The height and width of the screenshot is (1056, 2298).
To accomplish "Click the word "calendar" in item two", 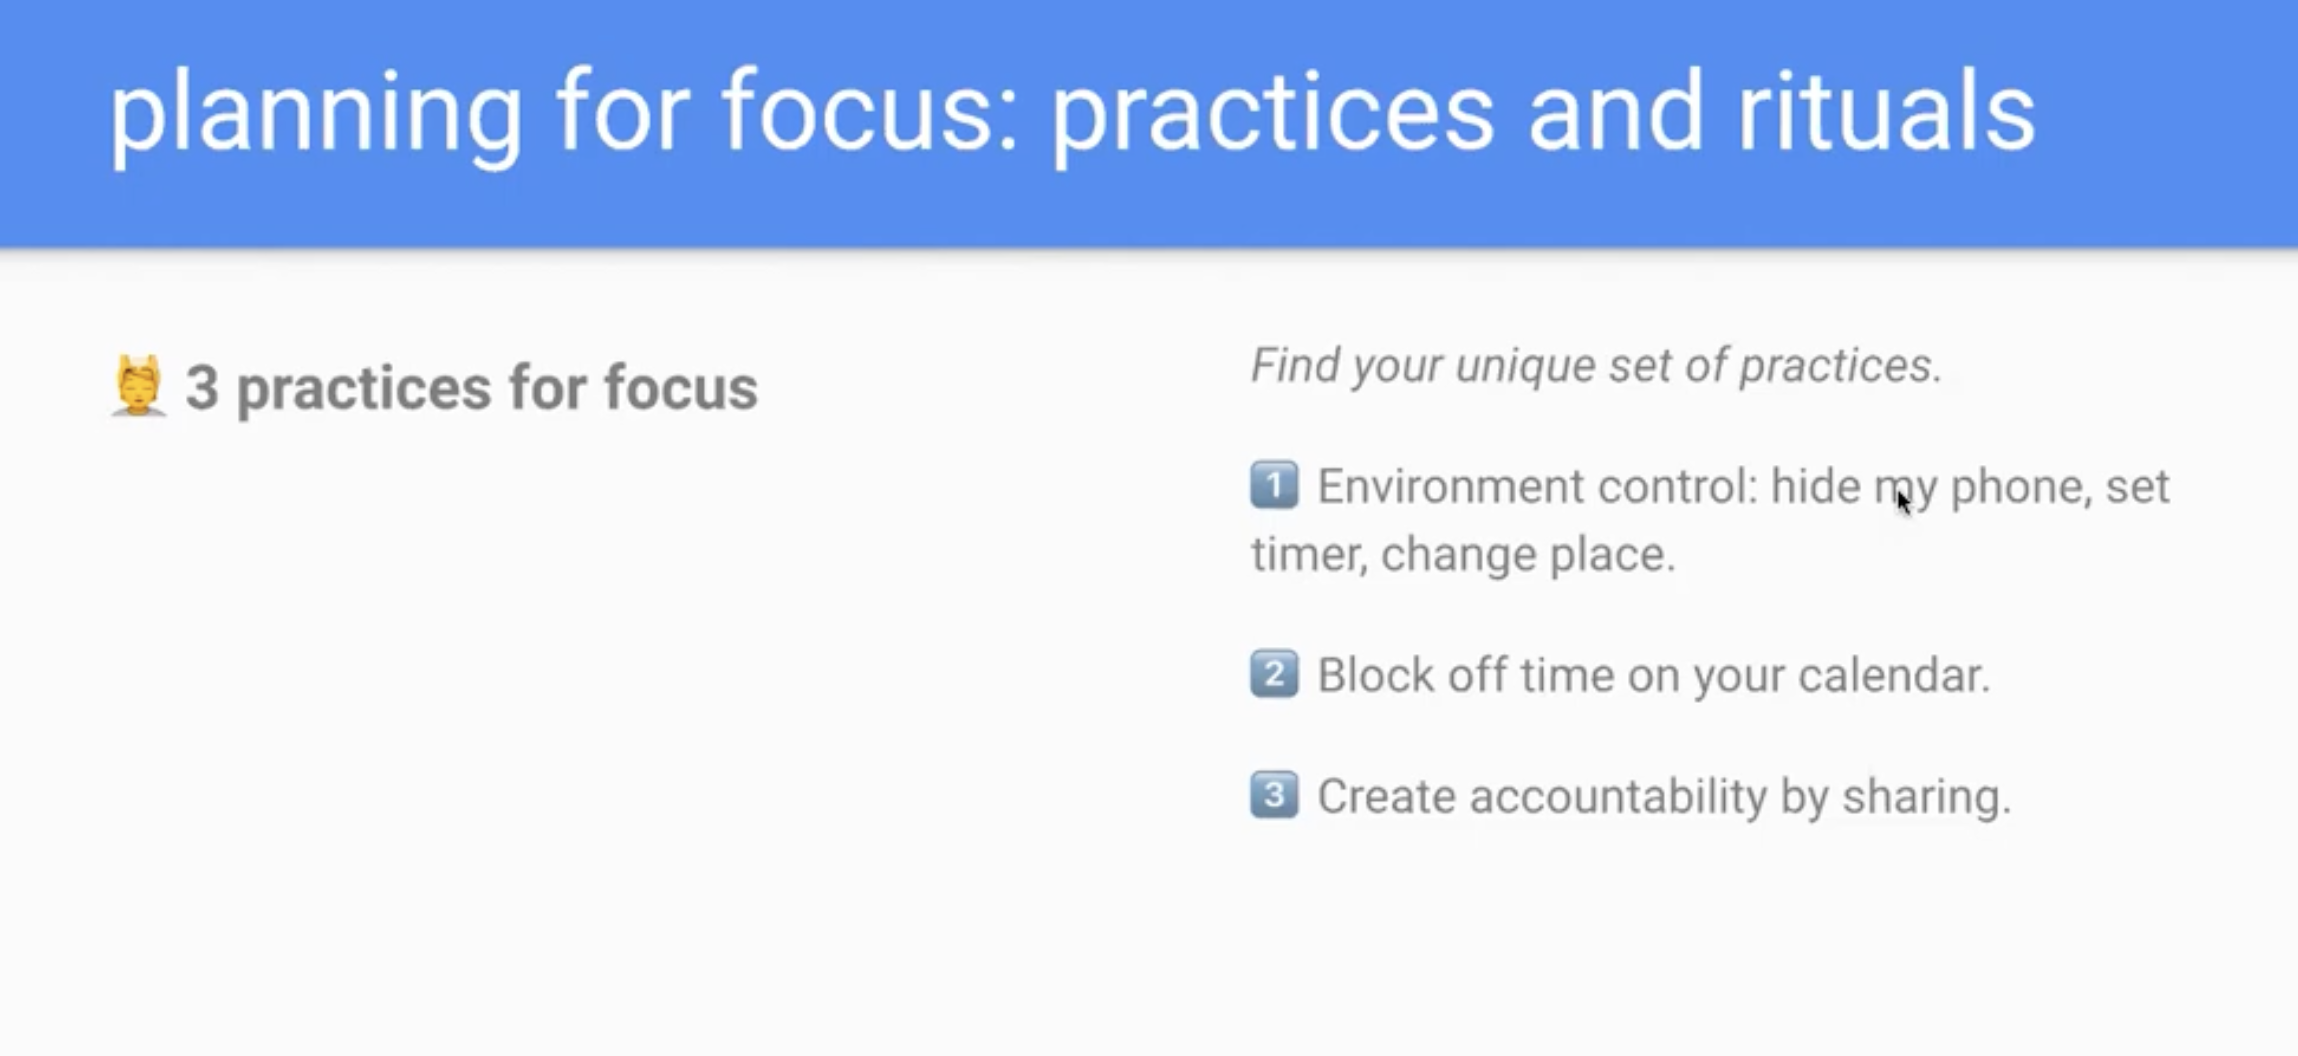I will coord(1890,675).
